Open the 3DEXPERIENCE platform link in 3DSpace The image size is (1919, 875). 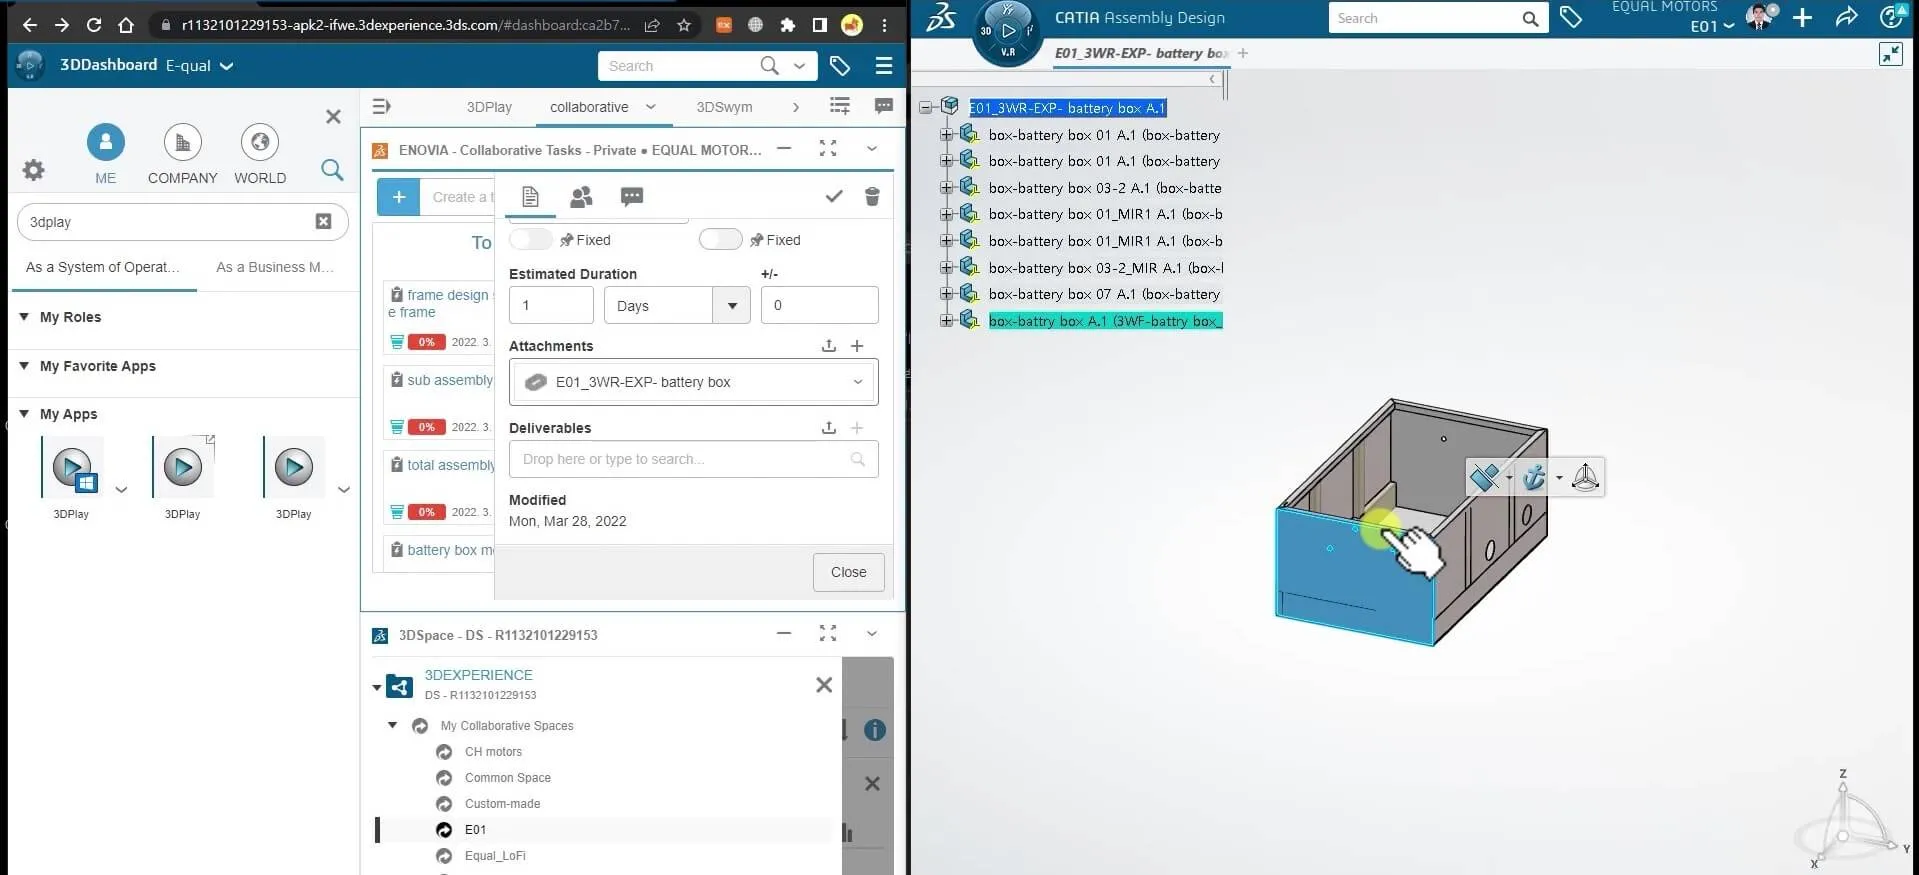tap(479, 675)
